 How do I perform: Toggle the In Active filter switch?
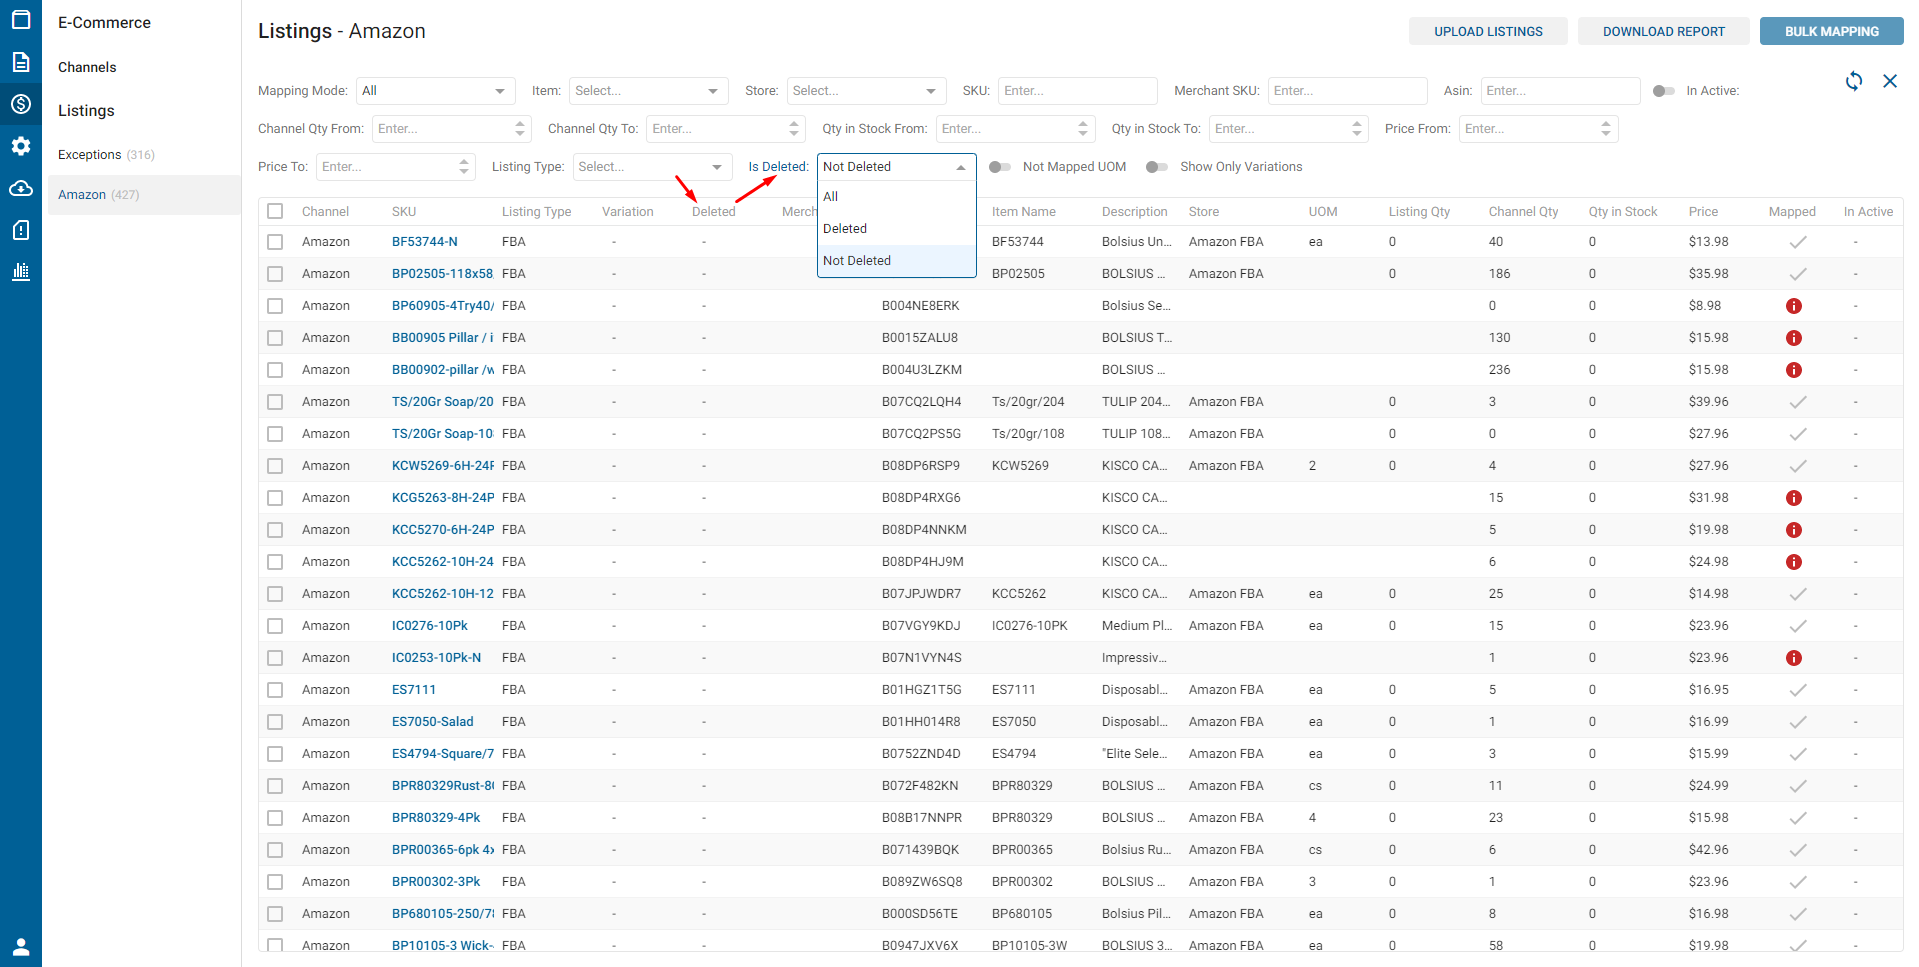pyautogui.click(x=1663, y=91)
